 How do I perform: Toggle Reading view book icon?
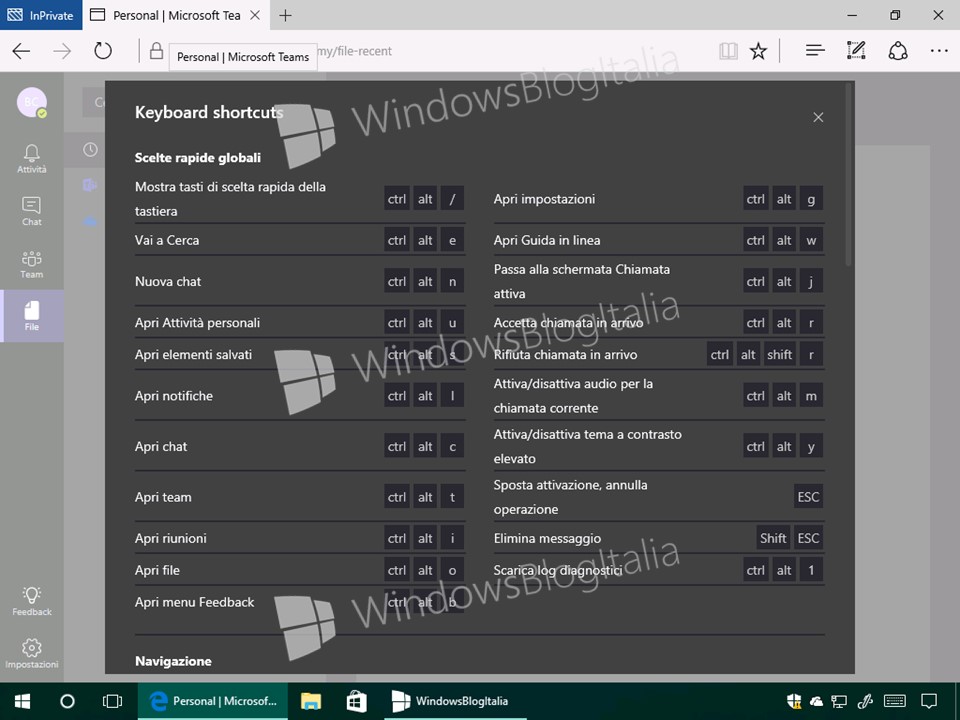point(728,51)
